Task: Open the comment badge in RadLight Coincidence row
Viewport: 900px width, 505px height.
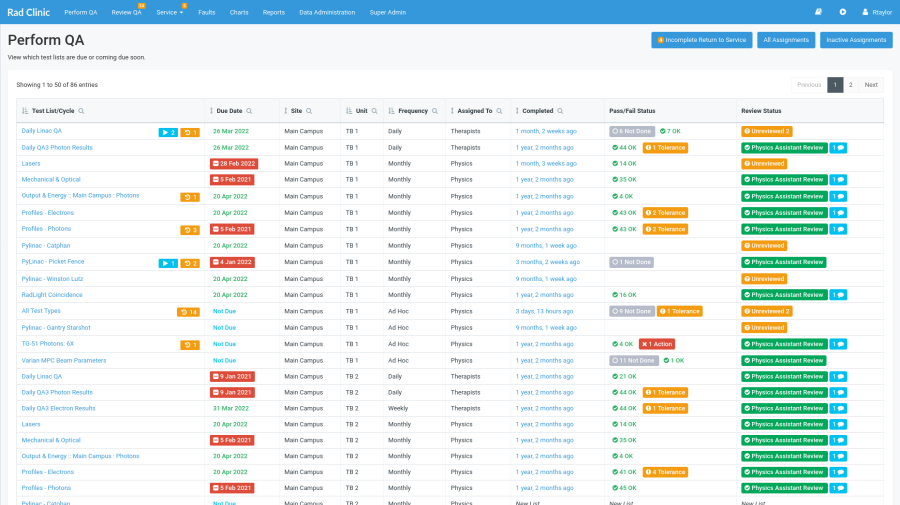Action: click(839, 295)
